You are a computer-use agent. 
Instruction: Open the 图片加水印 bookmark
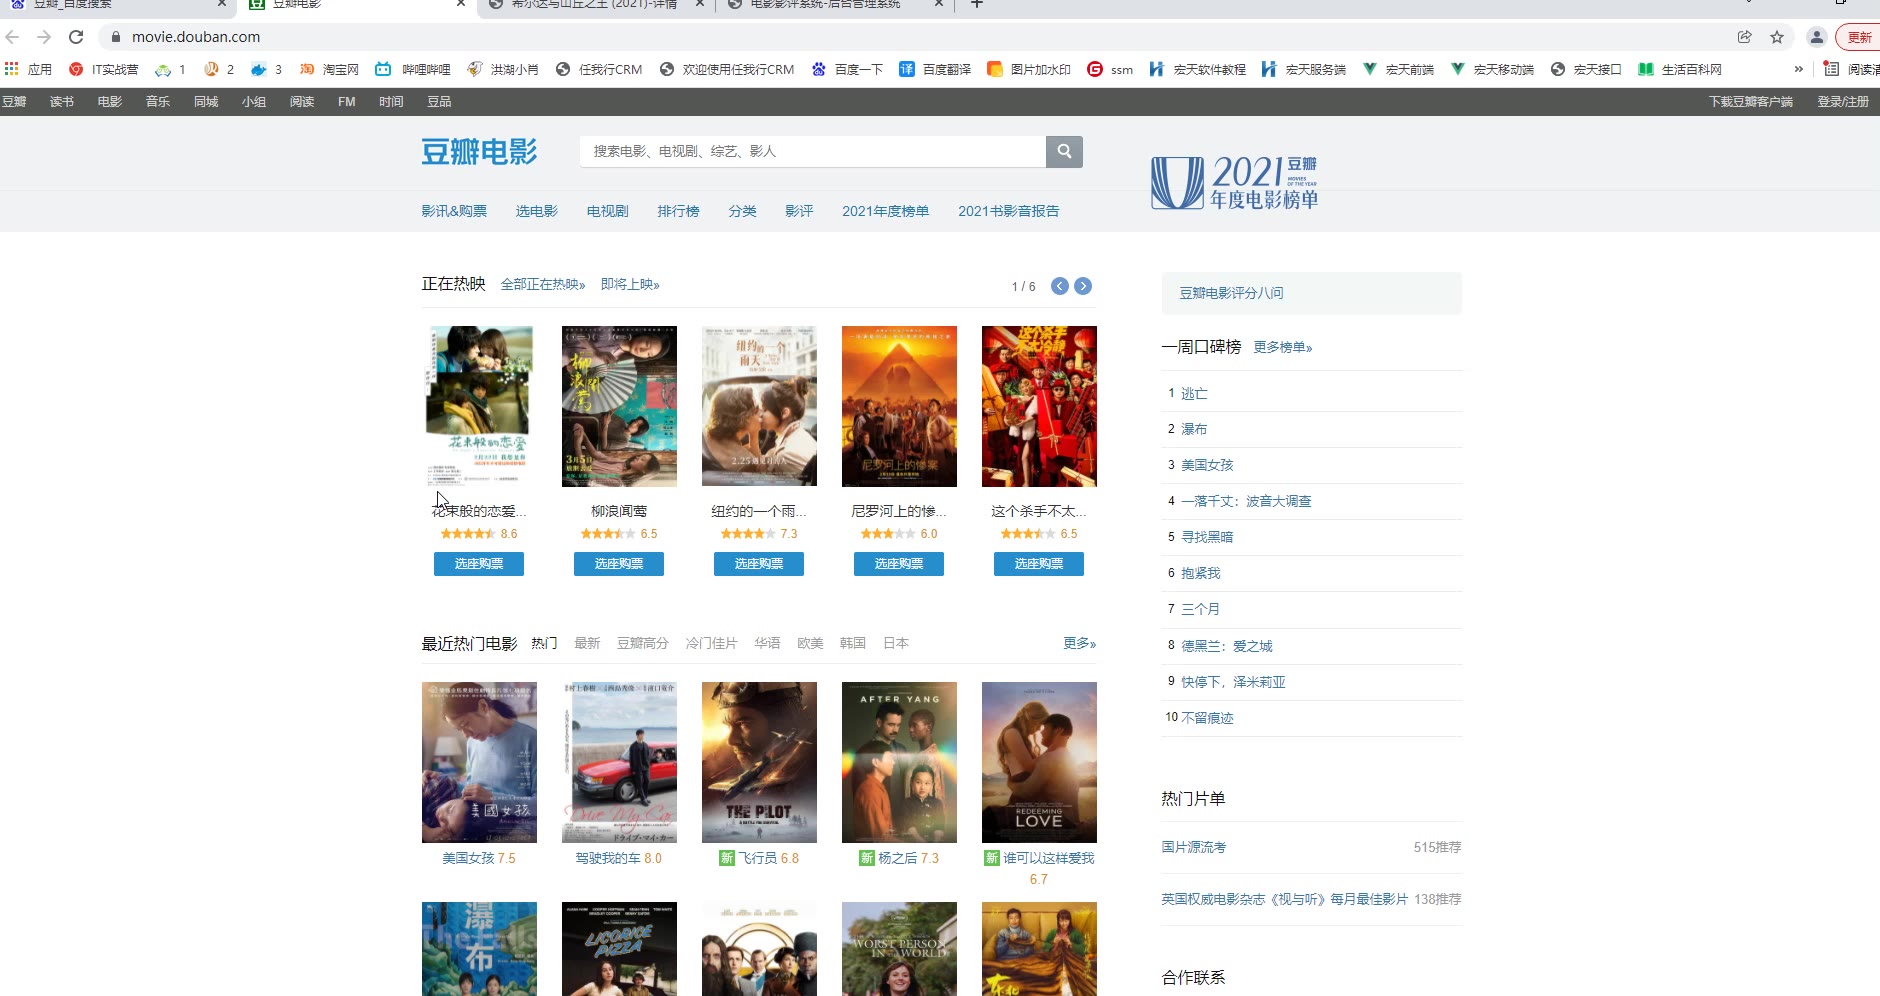click(x=1029, y=69)
